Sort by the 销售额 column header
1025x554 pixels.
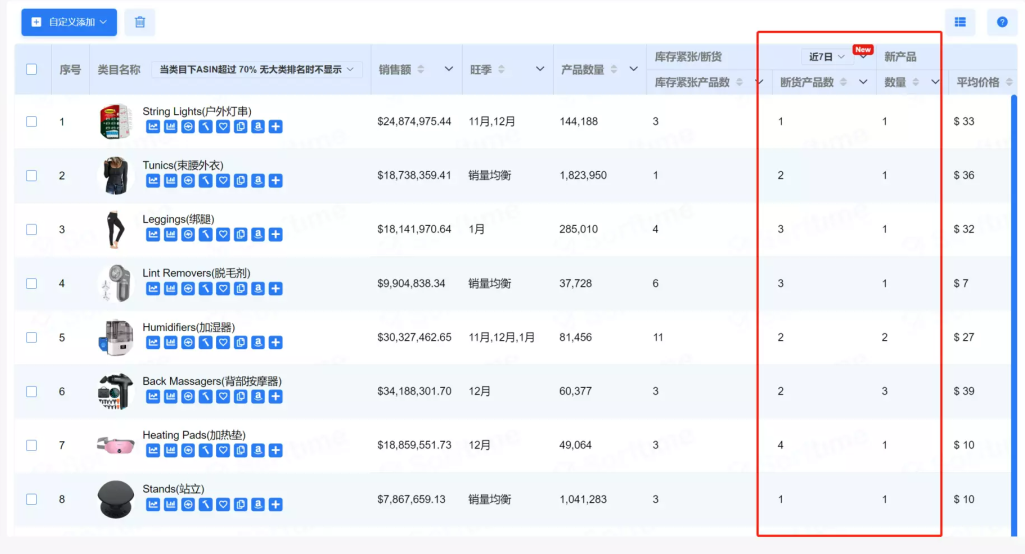[400, 70]
